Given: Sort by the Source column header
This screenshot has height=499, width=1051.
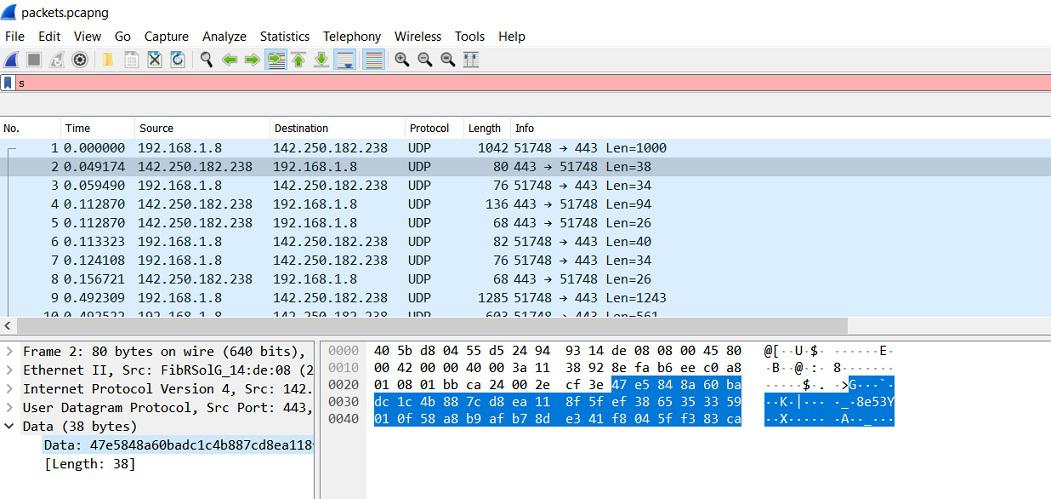Looking at the screenshot, I should 202,128.
